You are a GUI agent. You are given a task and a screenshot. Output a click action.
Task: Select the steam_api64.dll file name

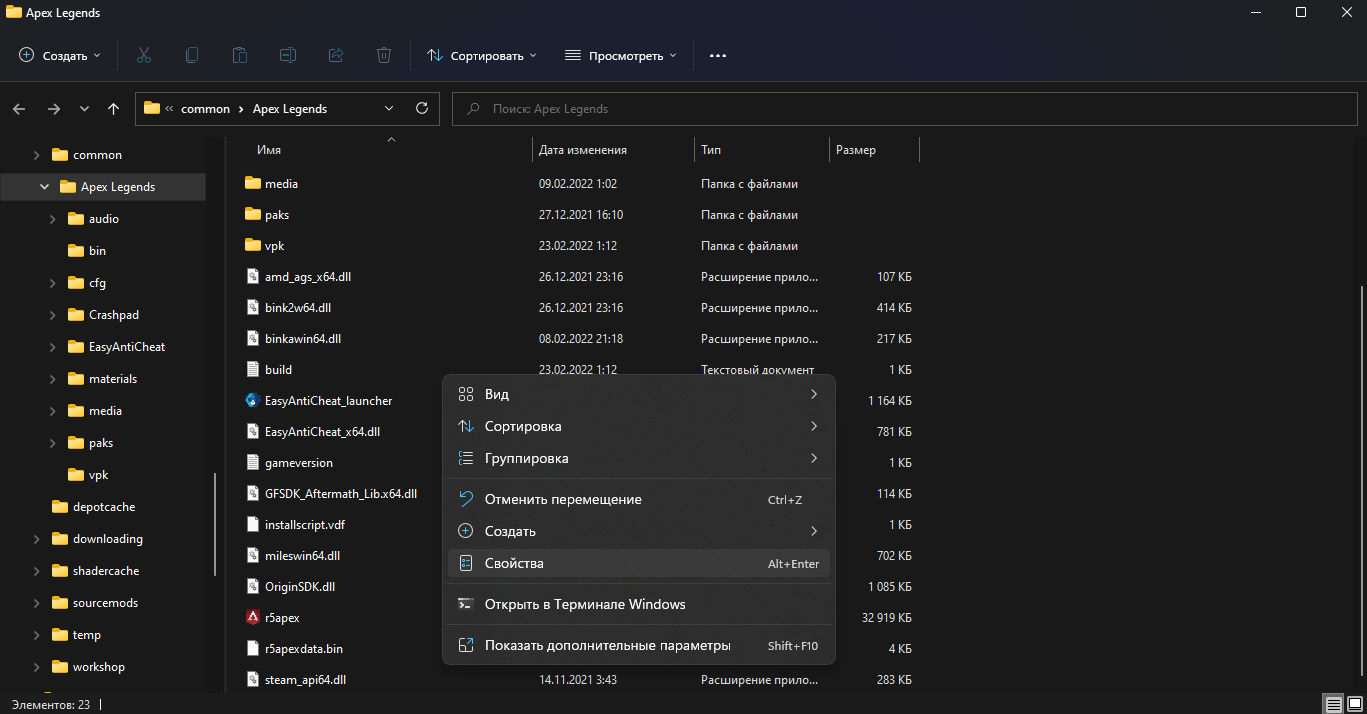coord(305,679)
